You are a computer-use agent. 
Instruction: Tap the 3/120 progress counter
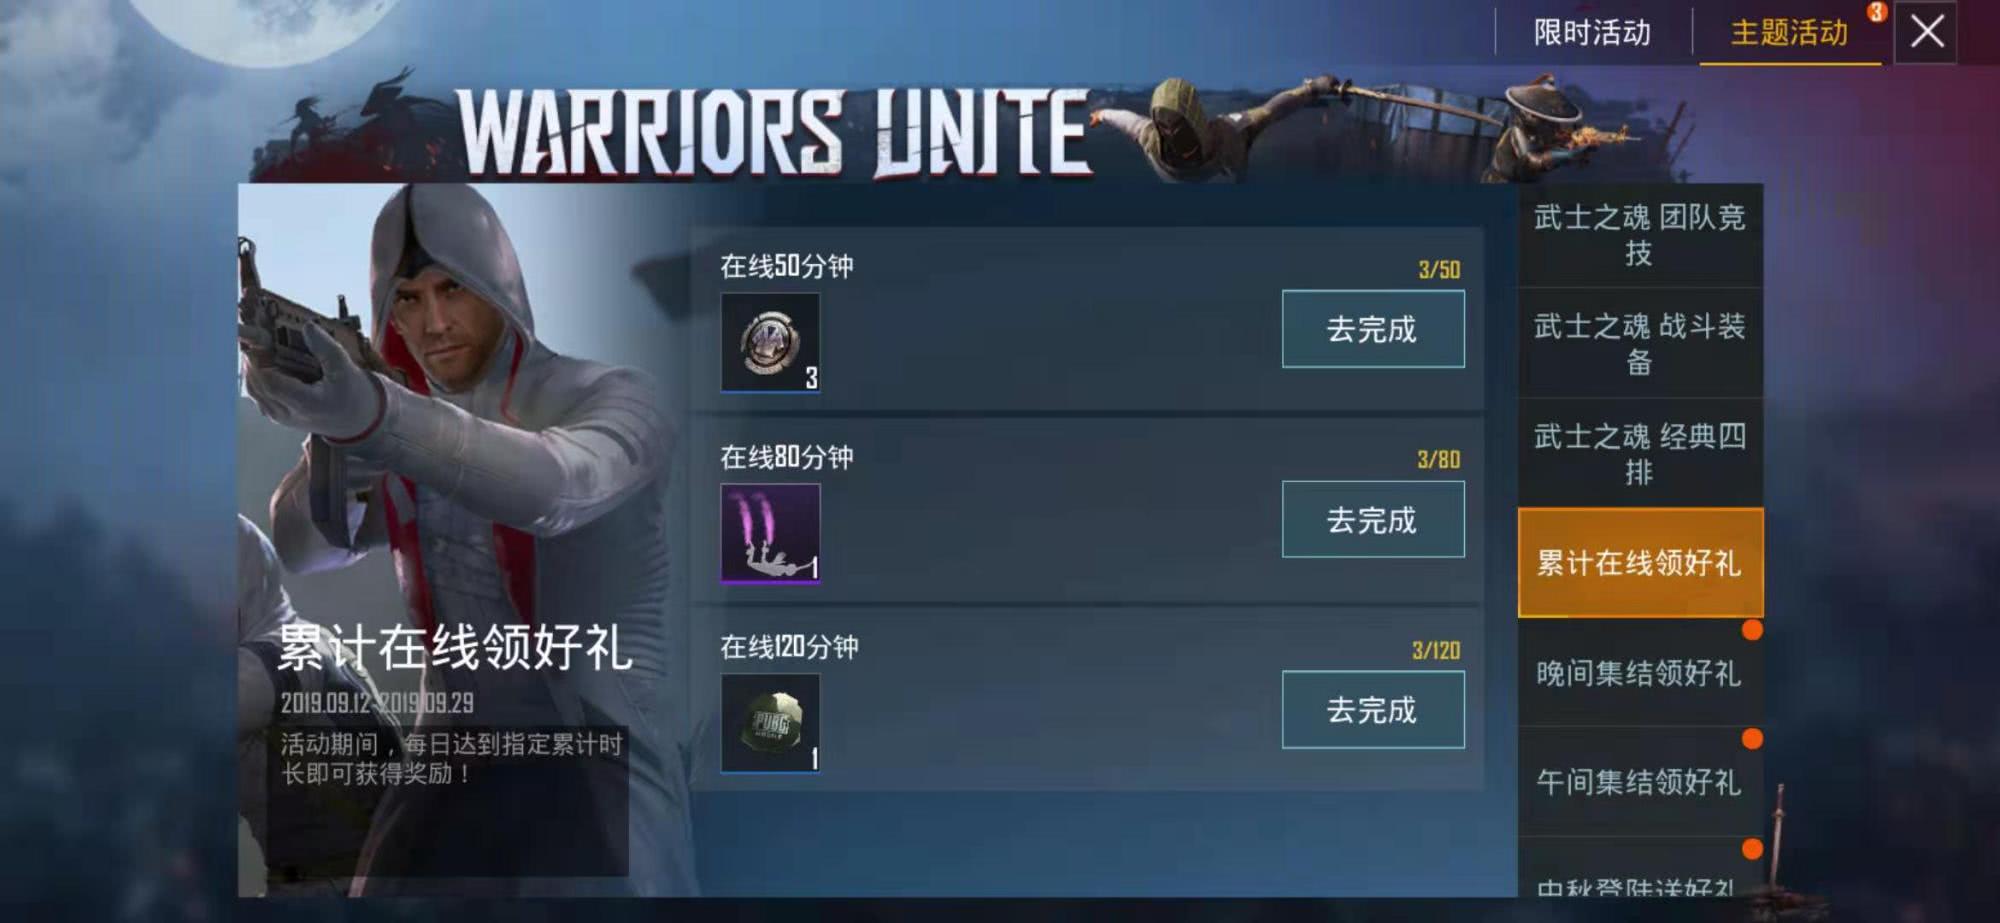[1436, 650]
